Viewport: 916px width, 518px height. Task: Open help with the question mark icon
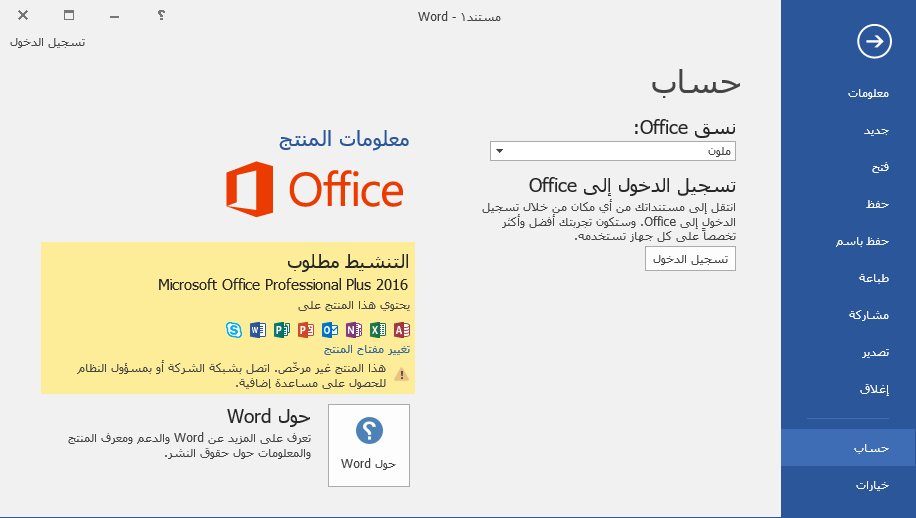coord(161,15)
